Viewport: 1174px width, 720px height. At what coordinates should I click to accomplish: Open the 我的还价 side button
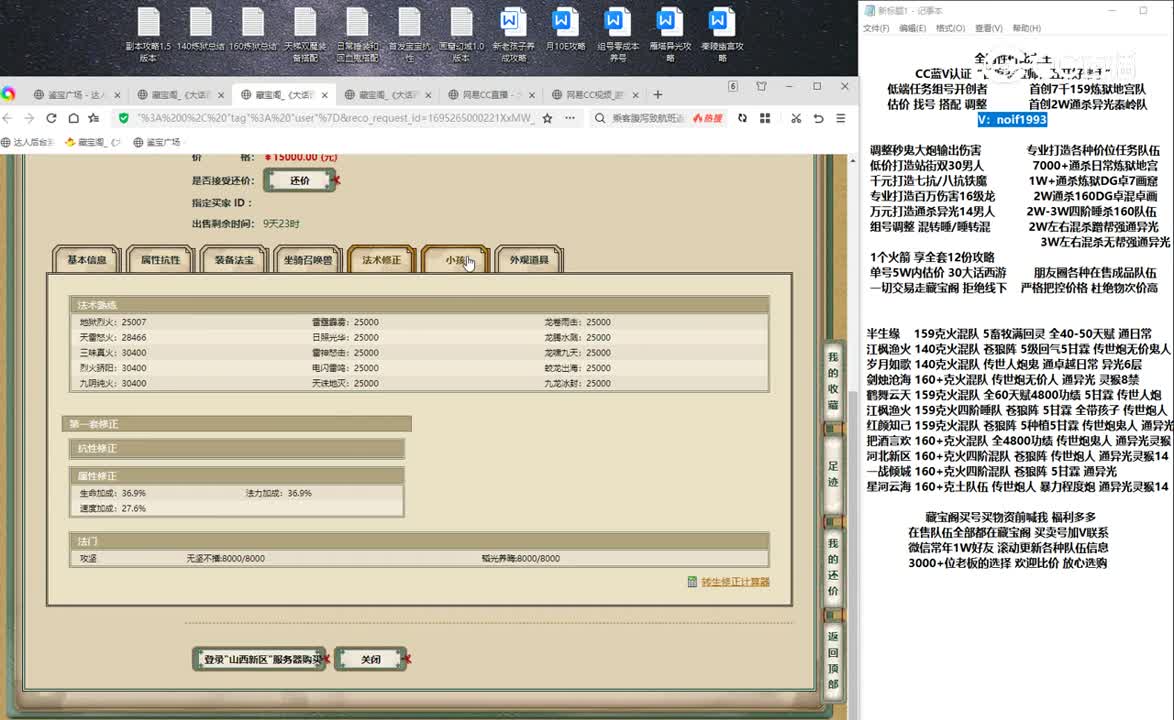coord(833,567)
